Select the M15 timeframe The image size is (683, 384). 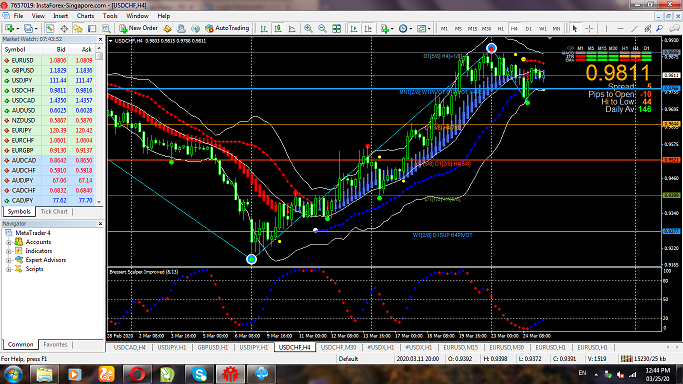coord(472,28)
